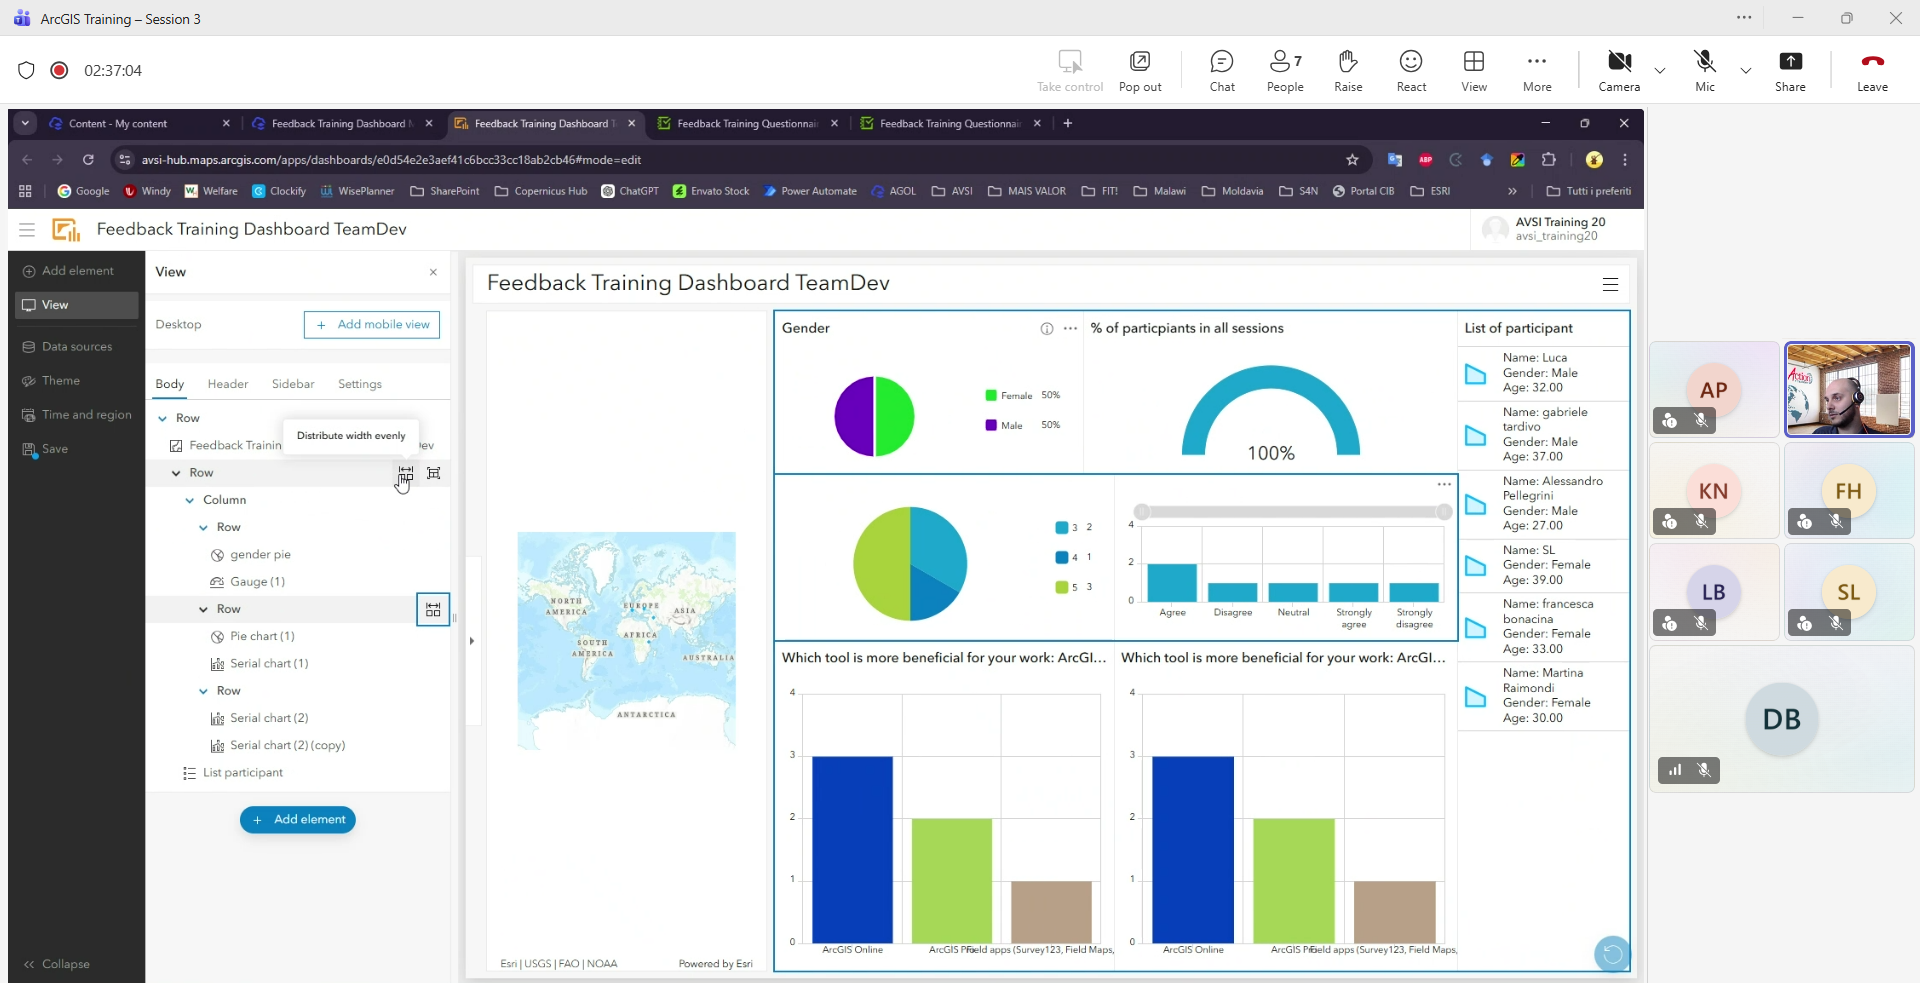Raise hand in the meeting

[1348, 71]
